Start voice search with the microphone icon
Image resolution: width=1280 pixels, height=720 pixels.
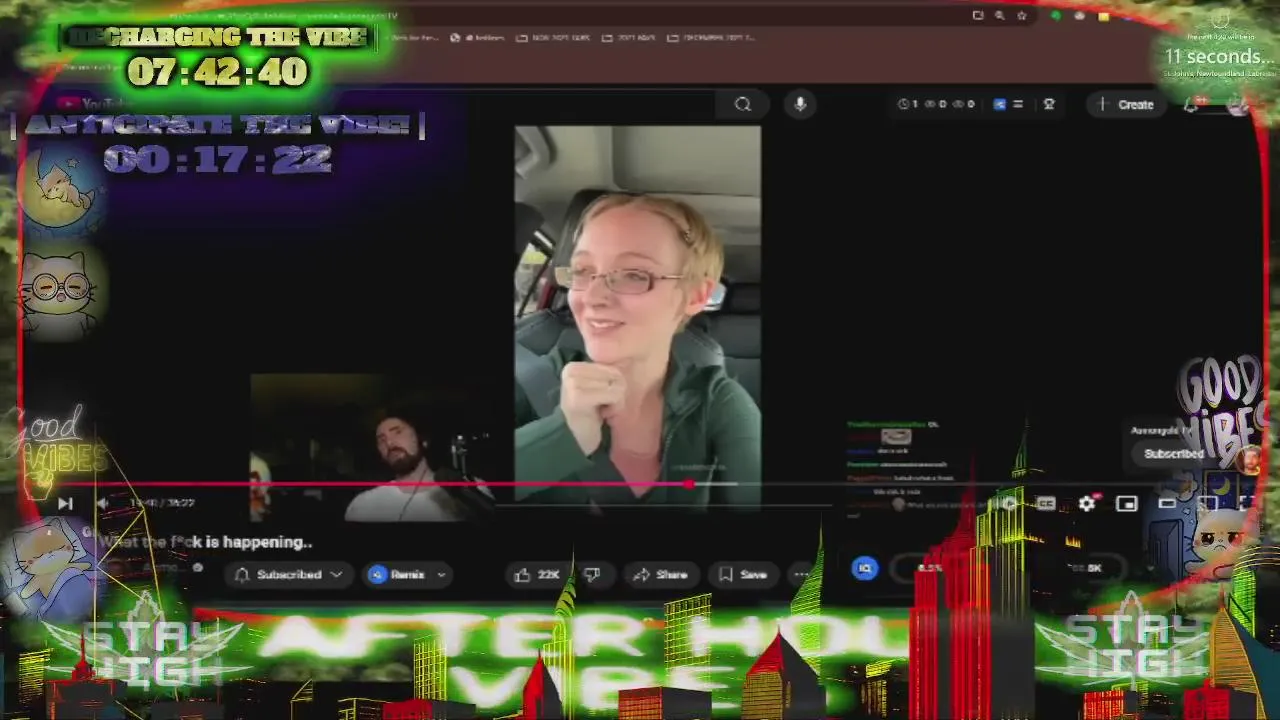click(x=800, y=104)
